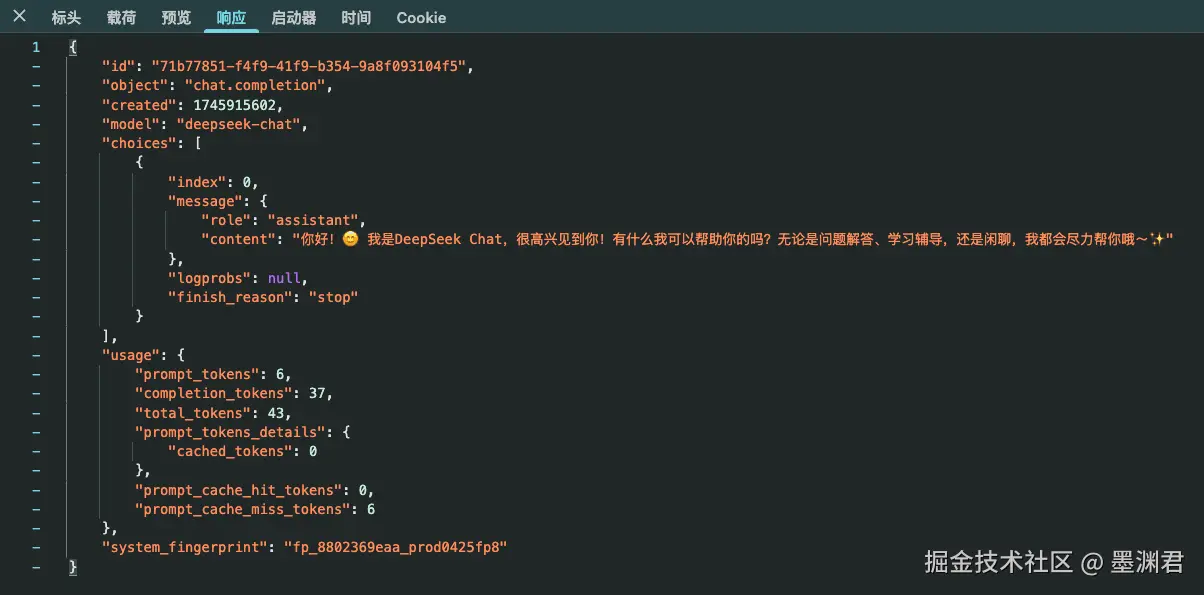This screenshot has height=595, width=1204.
Task: Click the "cached_tokens" key
Action: (x=231, y=451)
